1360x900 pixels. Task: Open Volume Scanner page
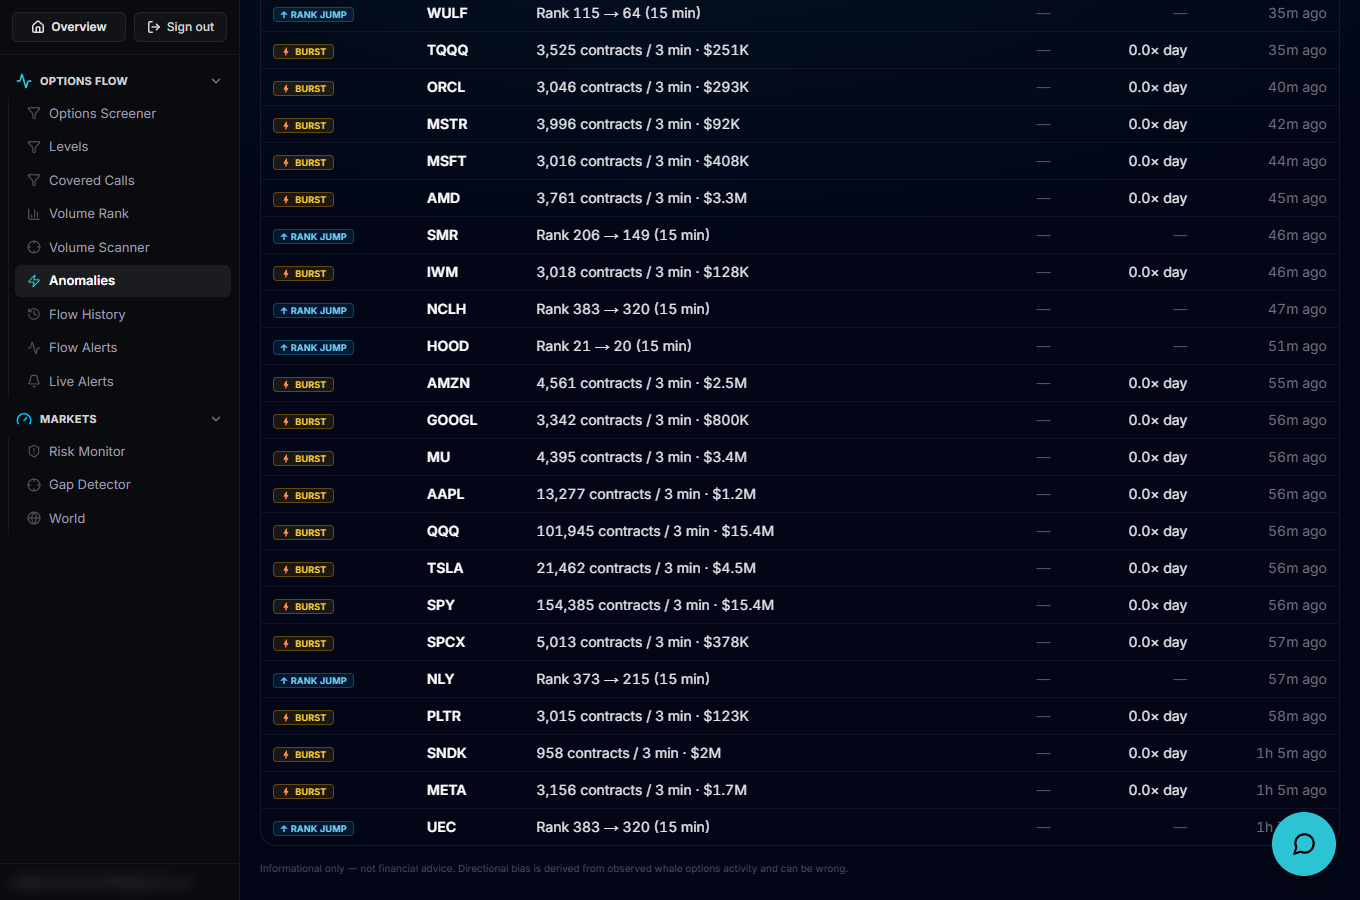pos(123,248)
